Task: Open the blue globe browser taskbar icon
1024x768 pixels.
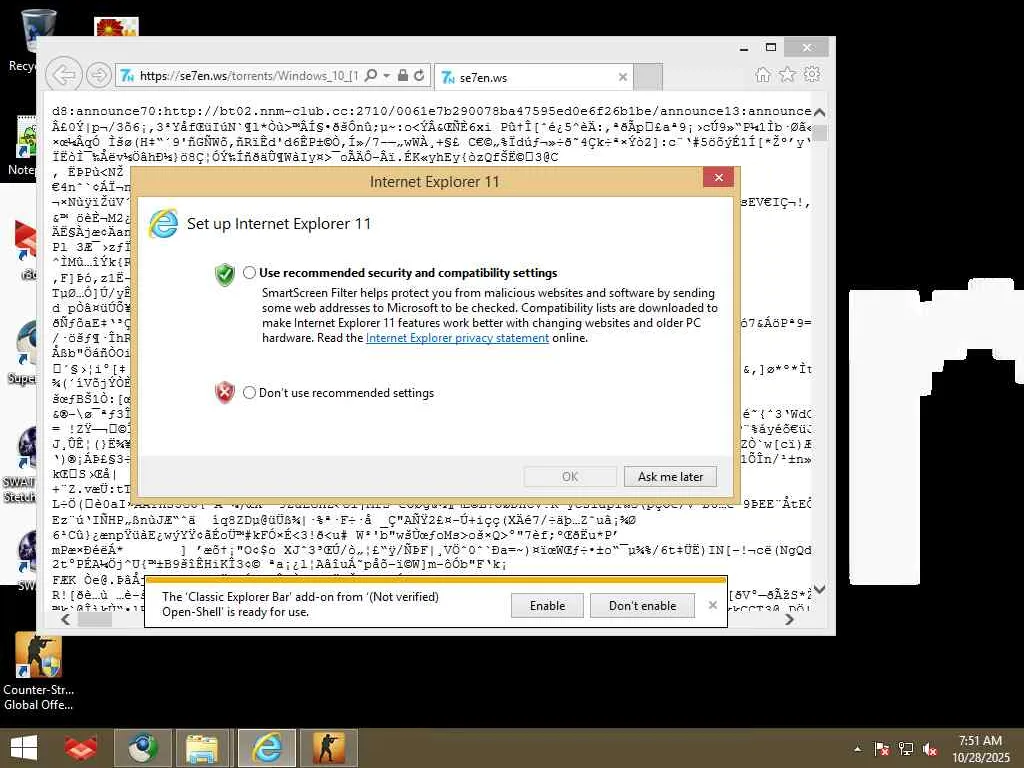Action: [x=142, y=748]
